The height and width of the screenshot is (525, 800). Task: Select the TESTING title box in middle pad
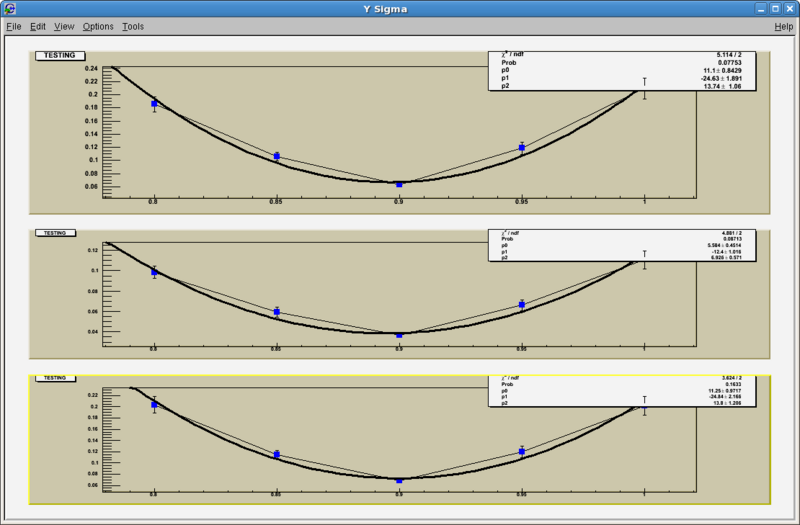(x=55, y=233)
